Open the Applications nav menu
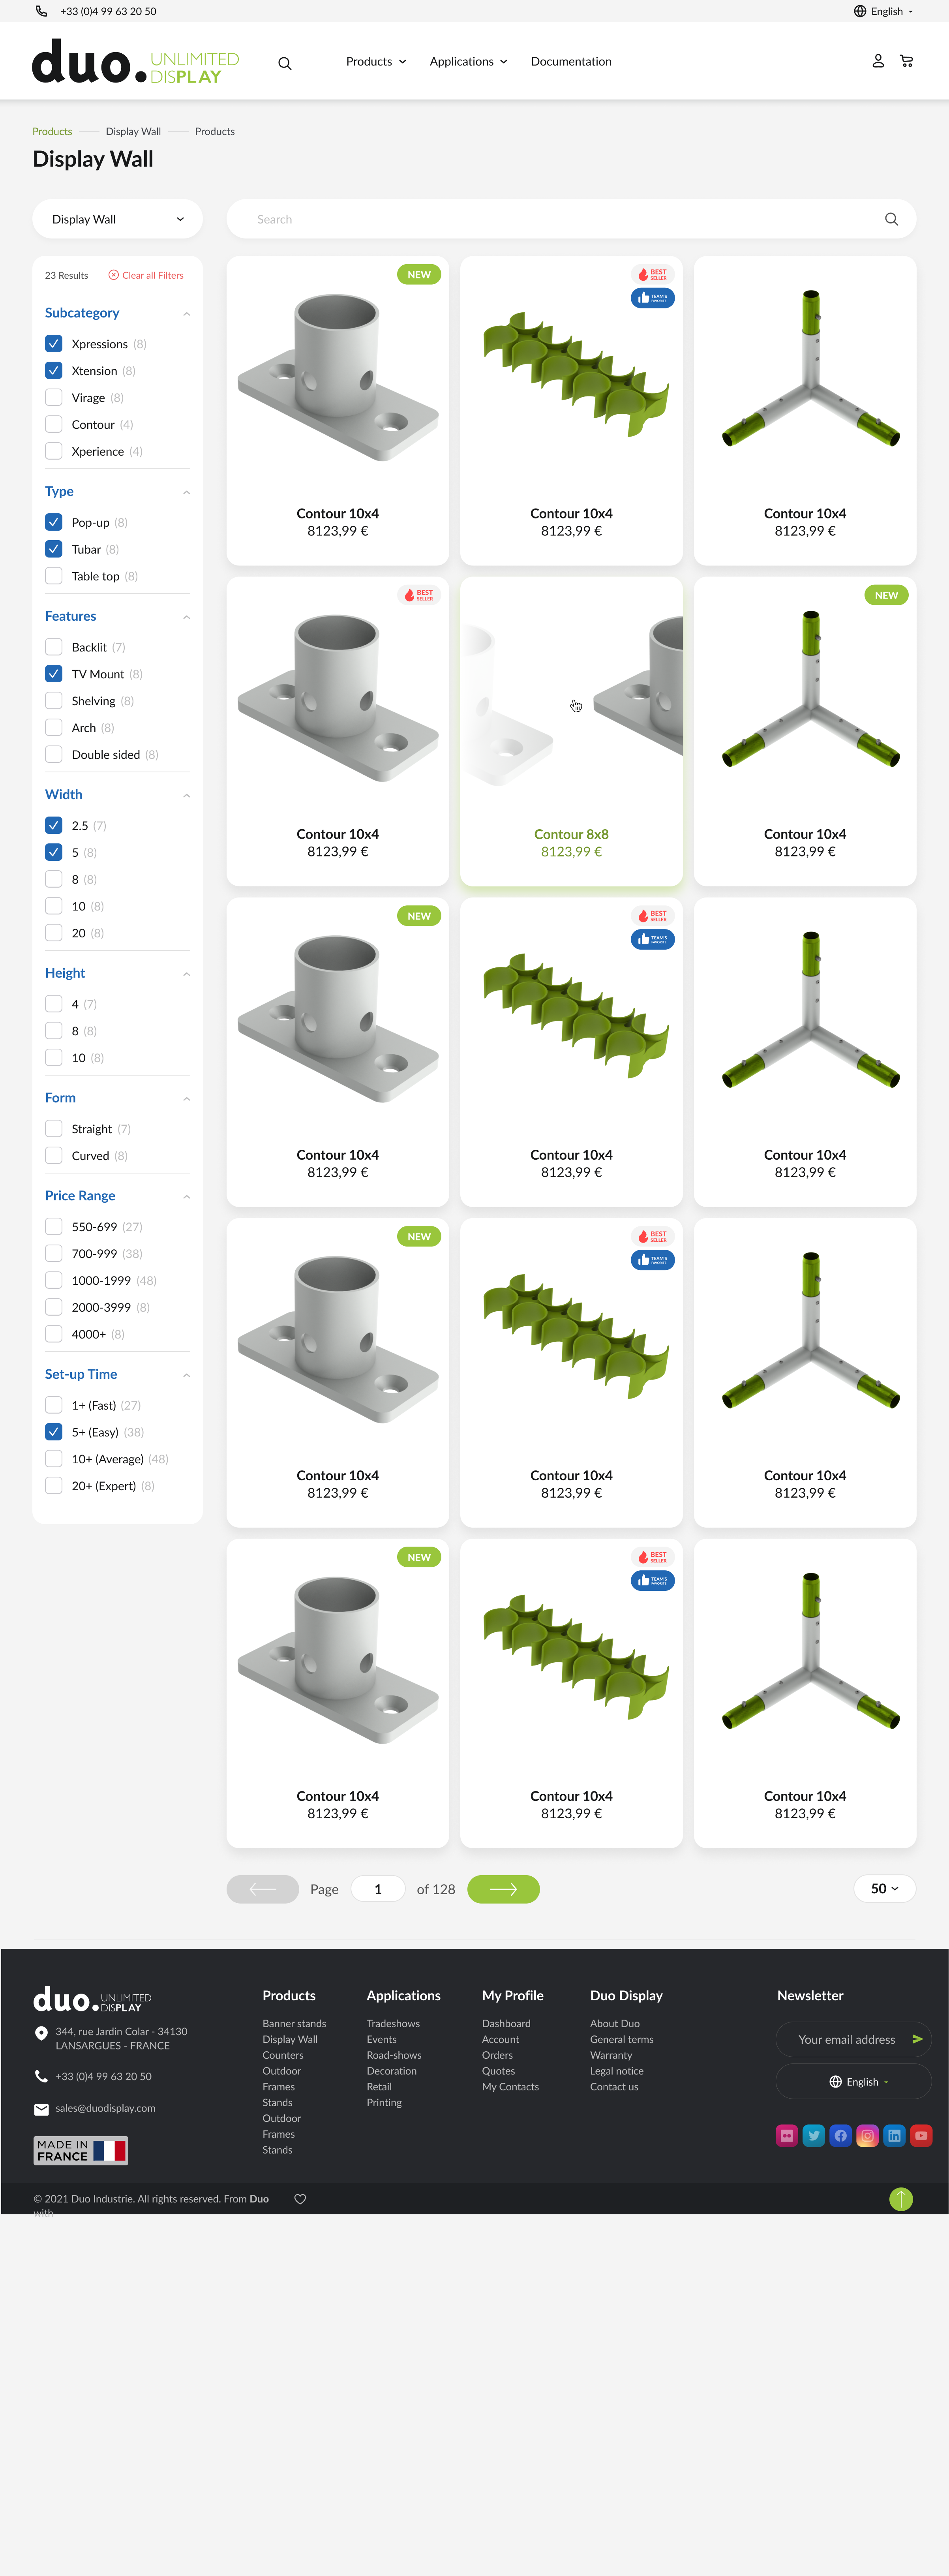 pos(468,62)
